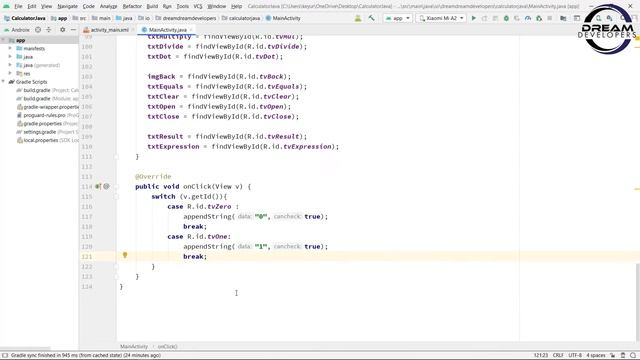The image size is (640, 360).
Task: Select settings.gradle file in tree
Action: coord(47,132)
